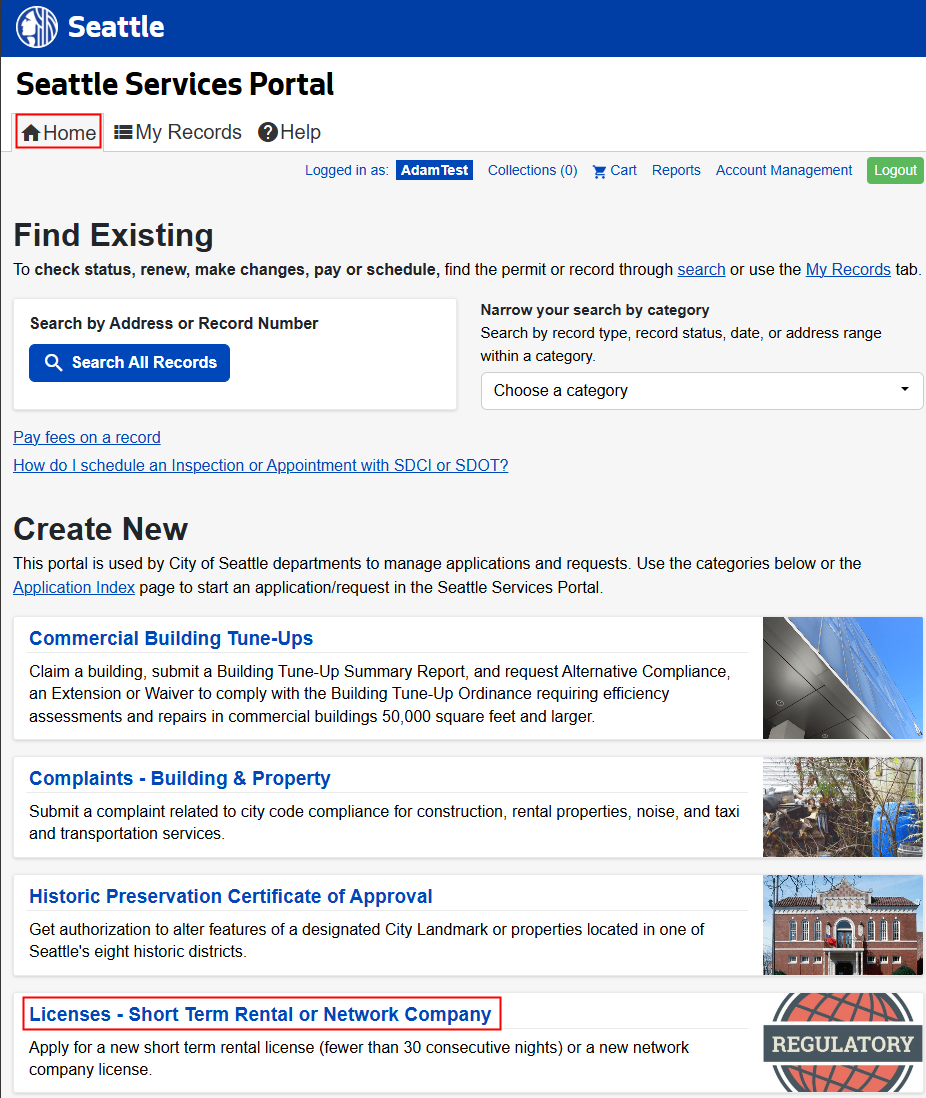Click the magnifier icon on Search All Records
Screen dimensions: 926x1098
pyautogui.click(x=55, y=362)
